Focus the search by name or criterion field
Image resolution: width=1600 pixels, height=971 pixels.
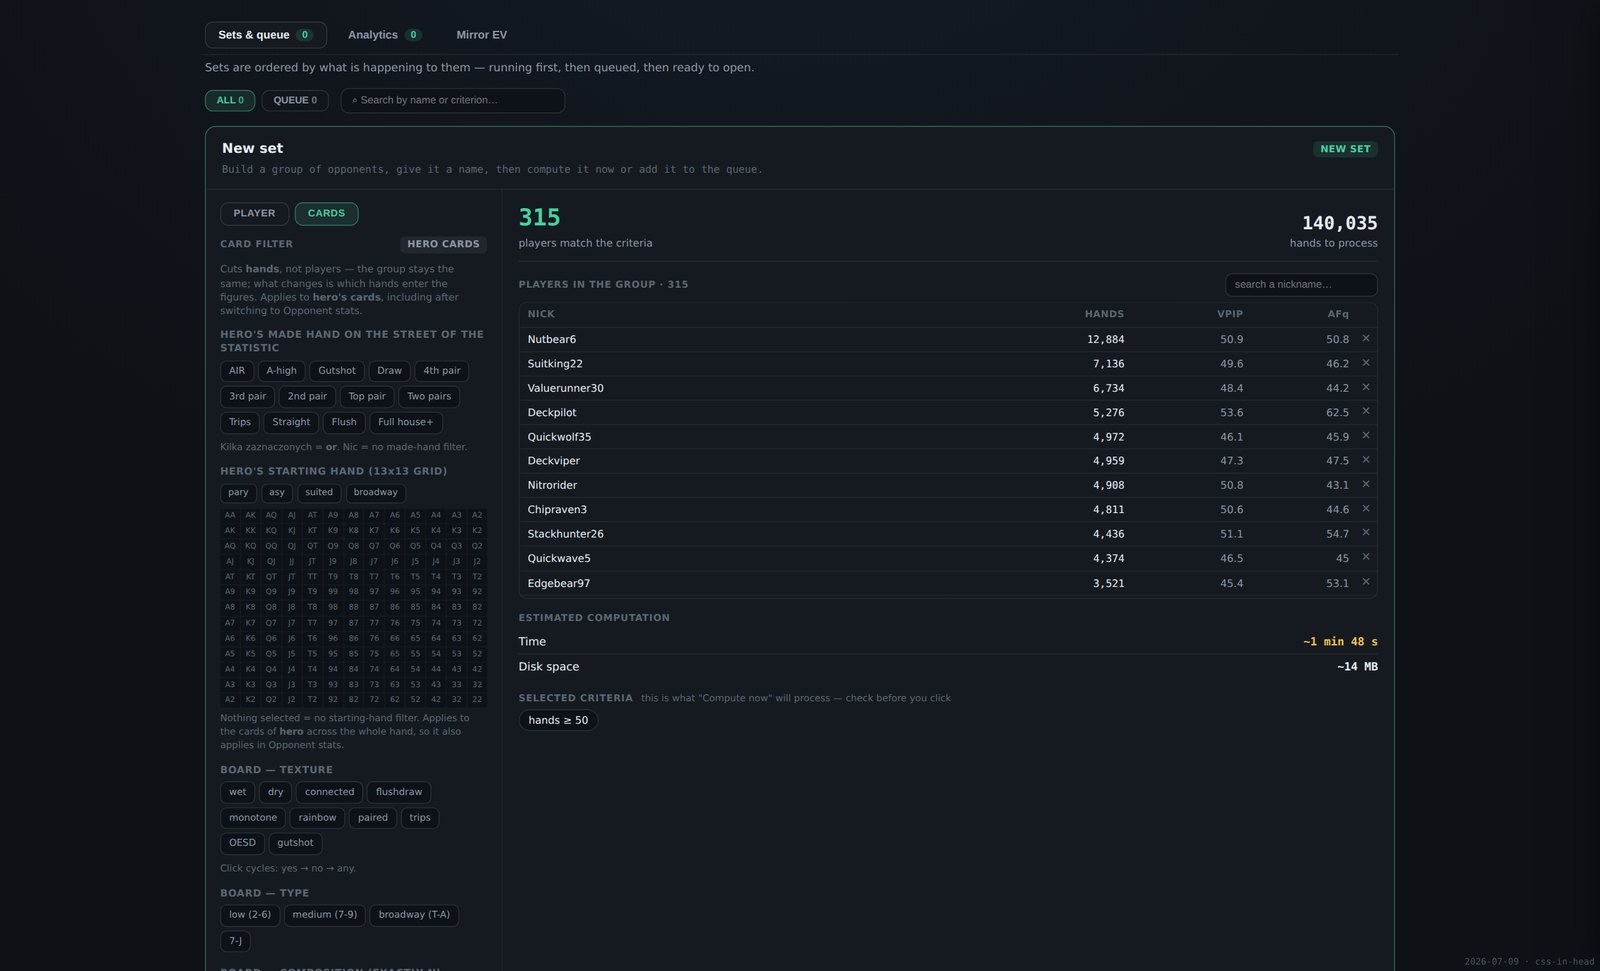point(453,100)
